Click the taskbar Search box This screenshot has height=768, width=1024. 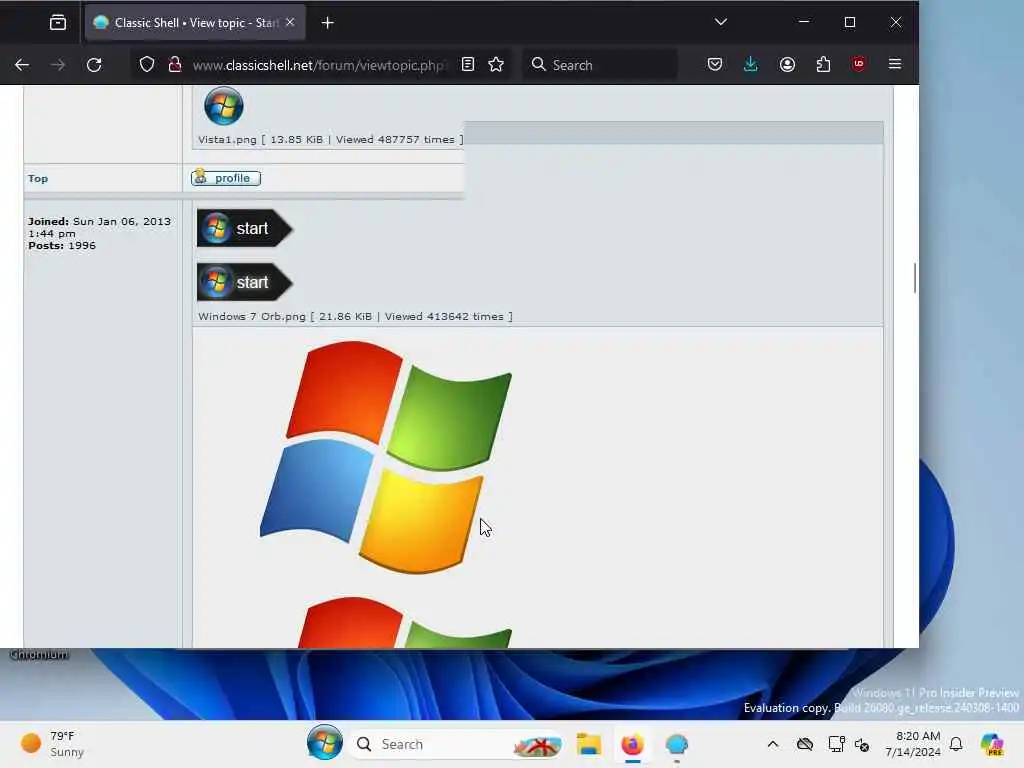pyautogui.click(x=457, y=744)
